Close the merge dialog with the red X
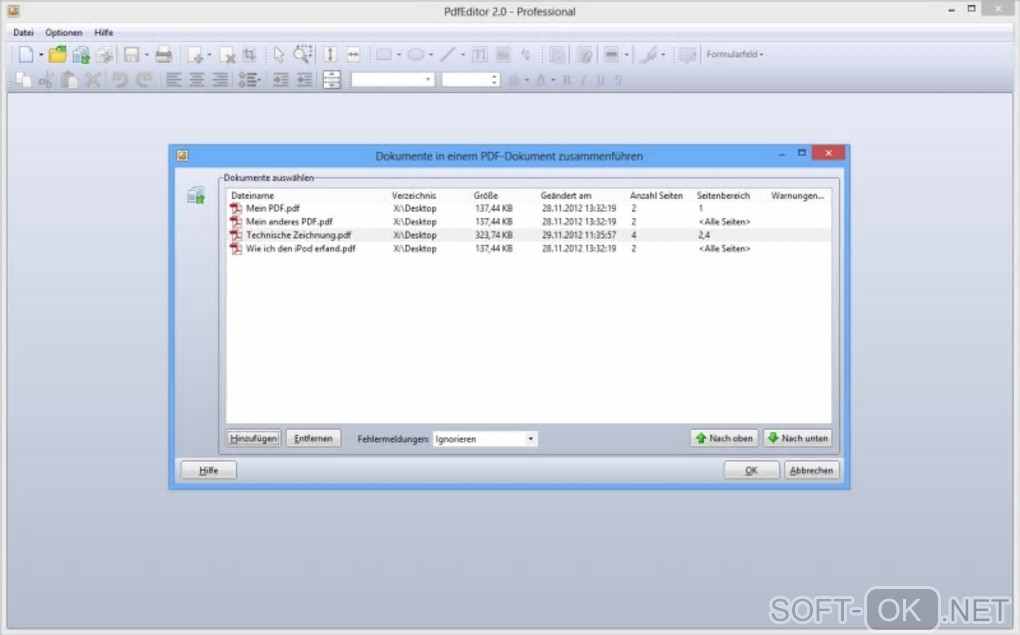Screen dimensions: 1020x635 (x=828, y=153)
